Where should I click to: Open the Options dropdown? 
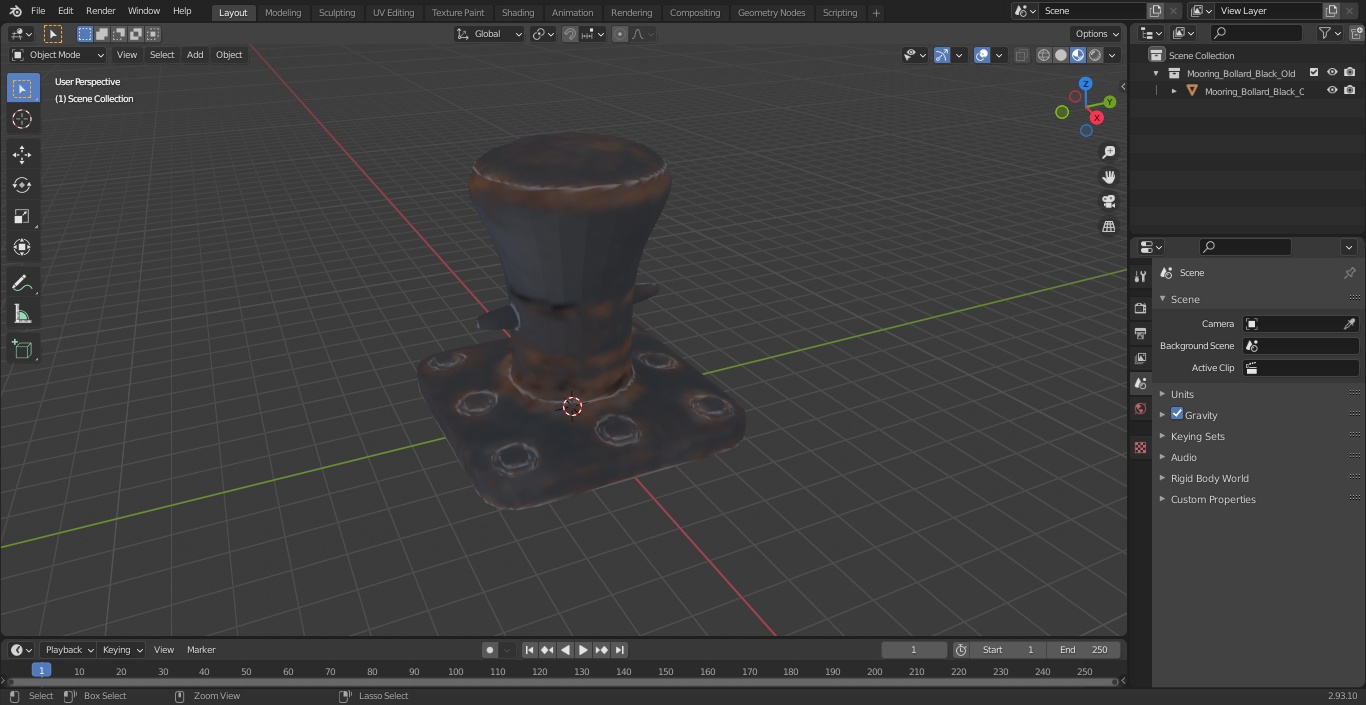pyautogui.click(x=1097, y=34)
